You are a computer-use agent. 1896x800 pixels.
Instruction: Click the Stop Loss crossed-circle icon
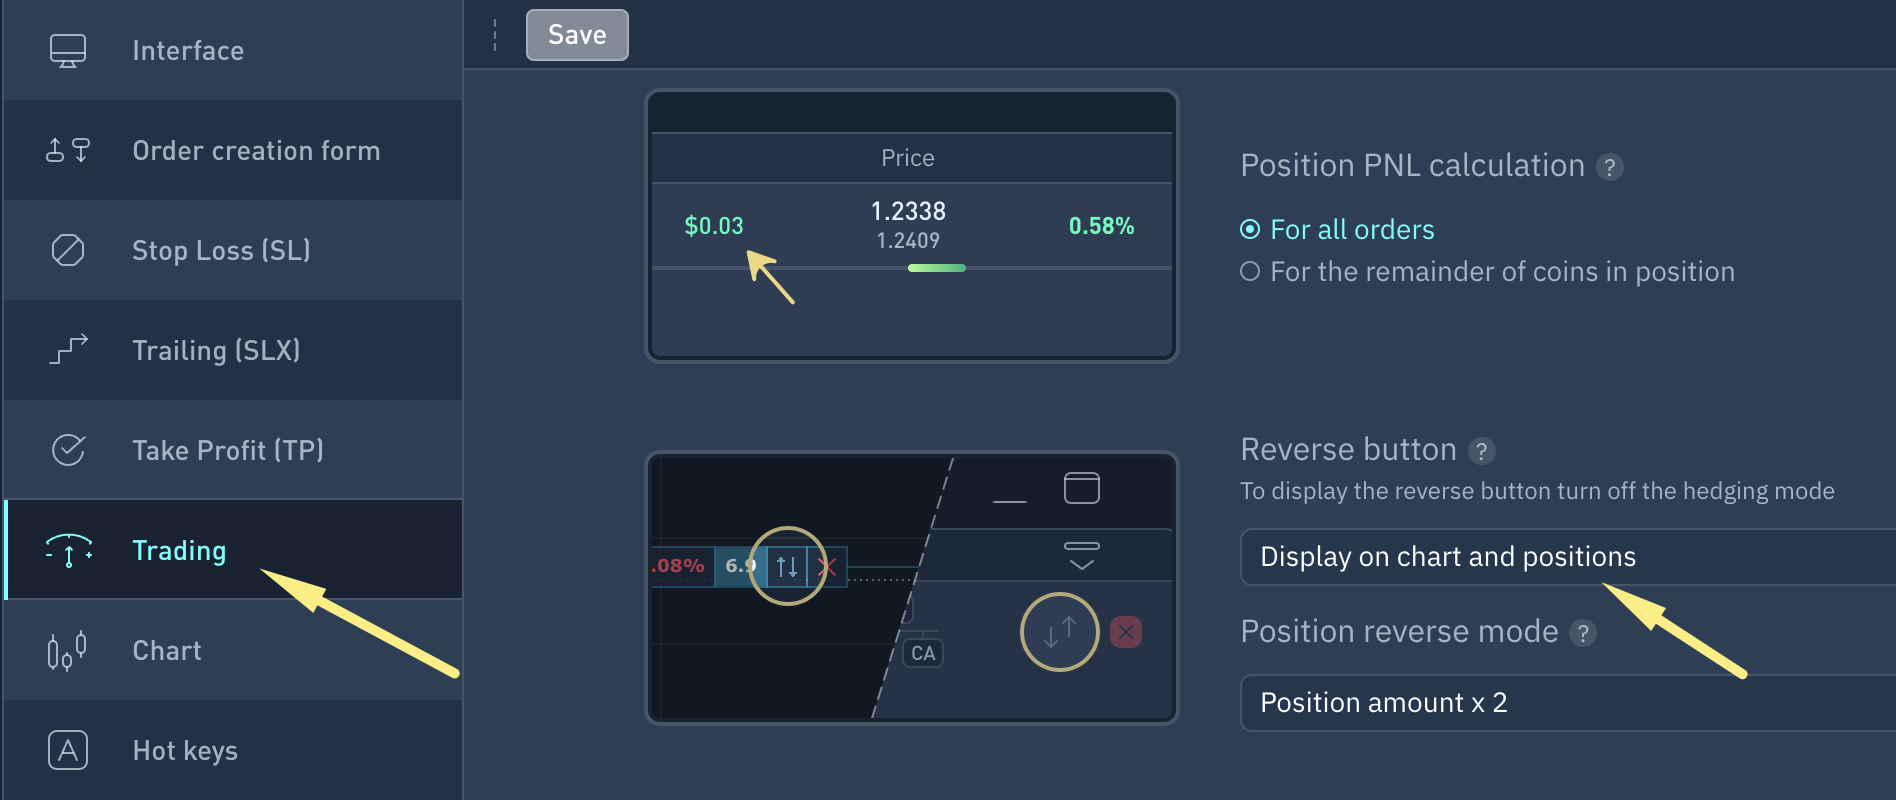pyautogui.click(x=68, y=250)
